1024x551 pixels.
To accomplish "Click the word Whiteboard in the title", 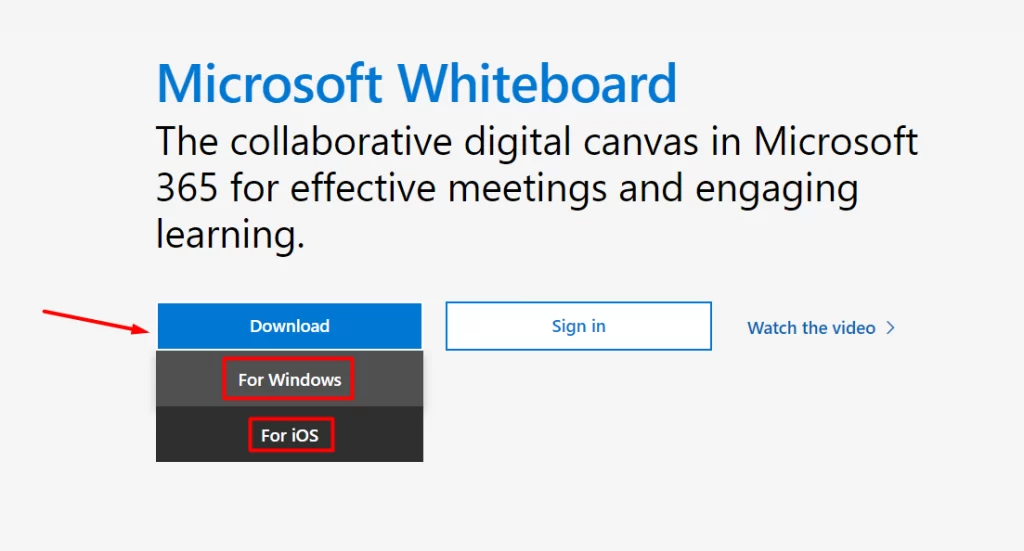I will click(x=537, y=84).
